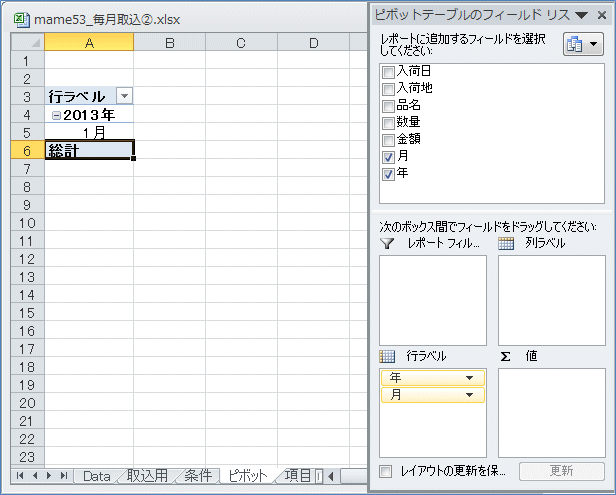Go to first sheet with the tab navigation arrow
The height and width of the screenshot is (495, 616).
pyautogui.click(x=20, y=476)
